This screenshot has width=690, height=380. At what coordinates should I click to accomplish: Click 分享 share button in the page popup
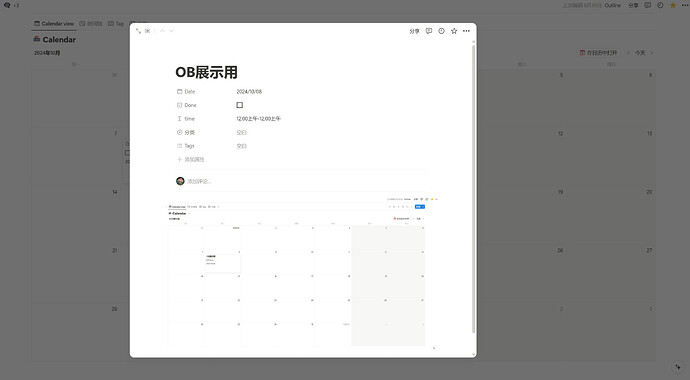[x=414, y=31]
